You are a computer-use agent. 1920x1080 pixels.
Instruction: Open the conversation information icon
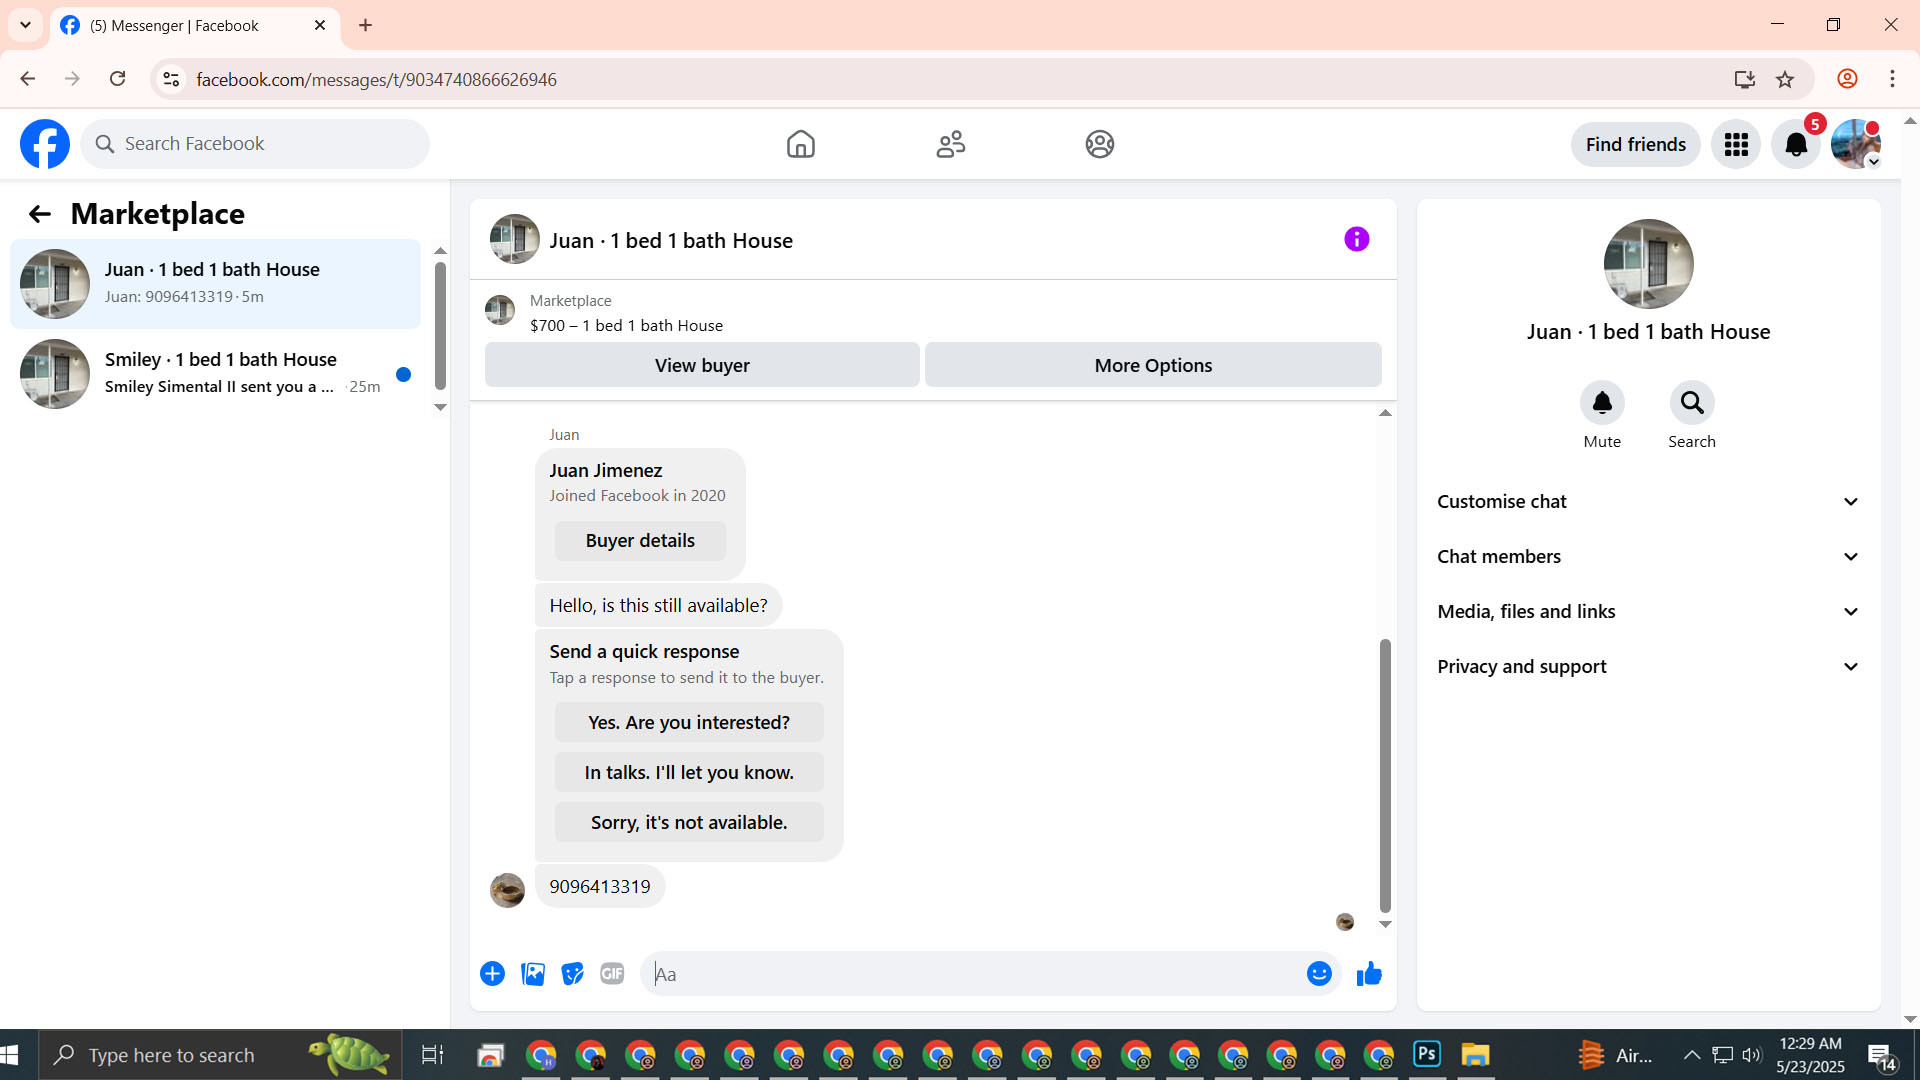point(1356,239)
